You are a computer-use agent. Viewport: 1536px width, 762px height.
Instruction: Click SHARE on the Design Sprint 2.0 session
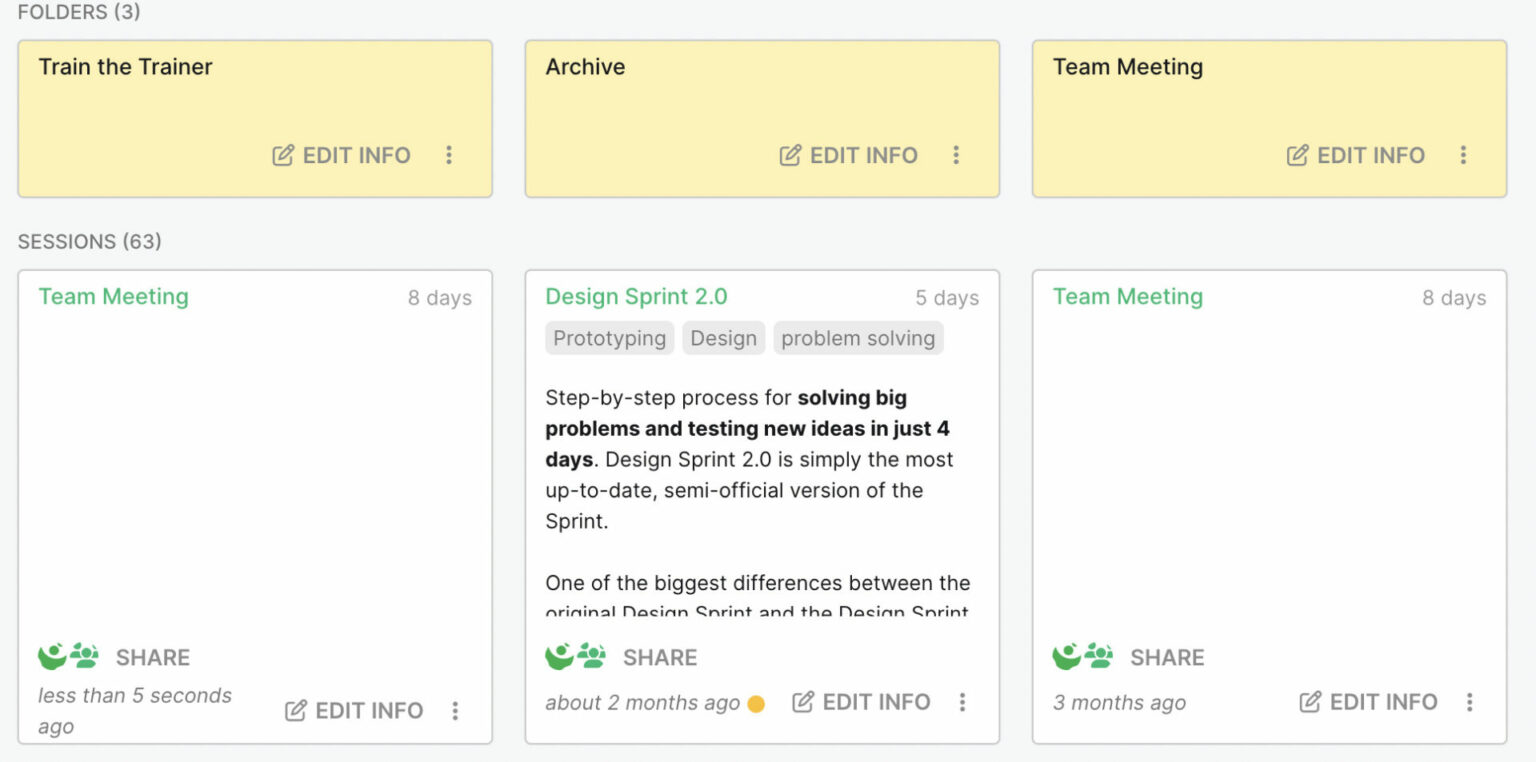(660, 657)
